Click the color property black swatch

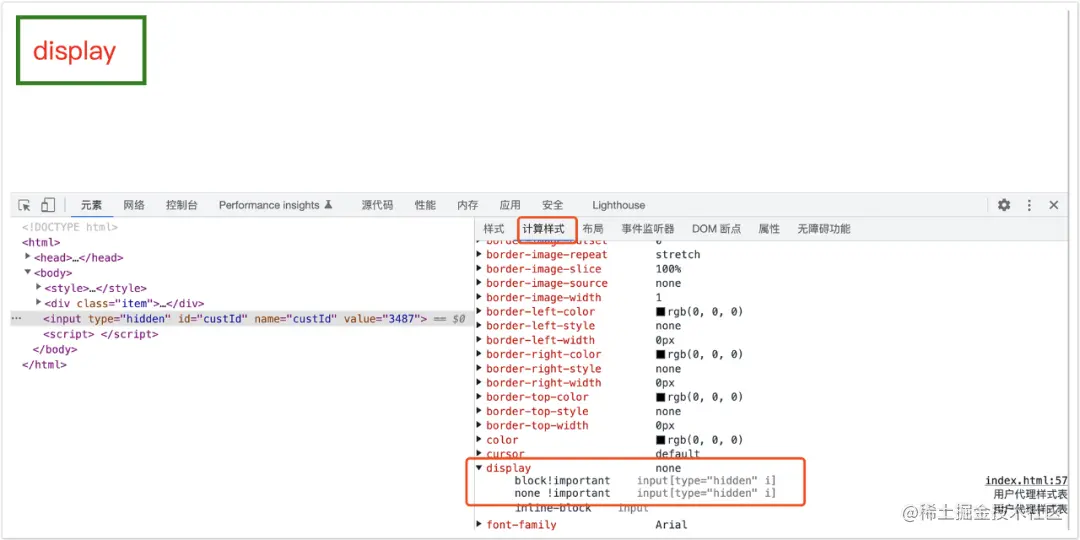pos(661,440)
